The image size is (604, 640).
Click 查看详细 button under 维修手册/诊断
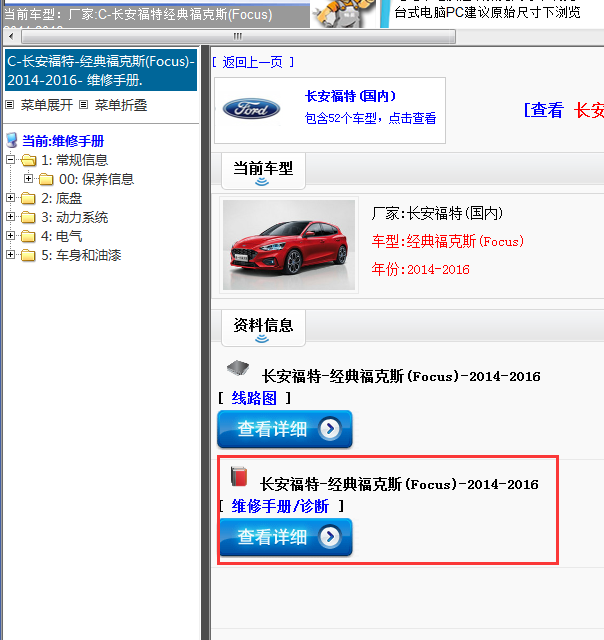pos(286,537)
